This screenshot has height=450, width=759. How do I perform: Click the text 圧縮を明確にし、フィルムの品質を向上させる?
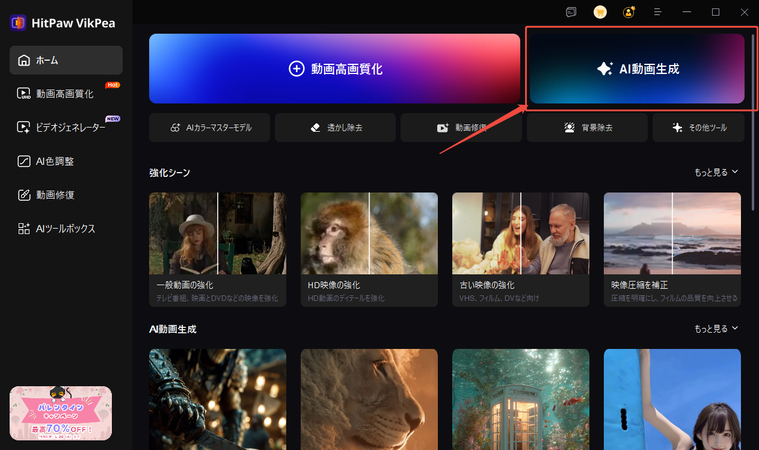tap(674, 298)
